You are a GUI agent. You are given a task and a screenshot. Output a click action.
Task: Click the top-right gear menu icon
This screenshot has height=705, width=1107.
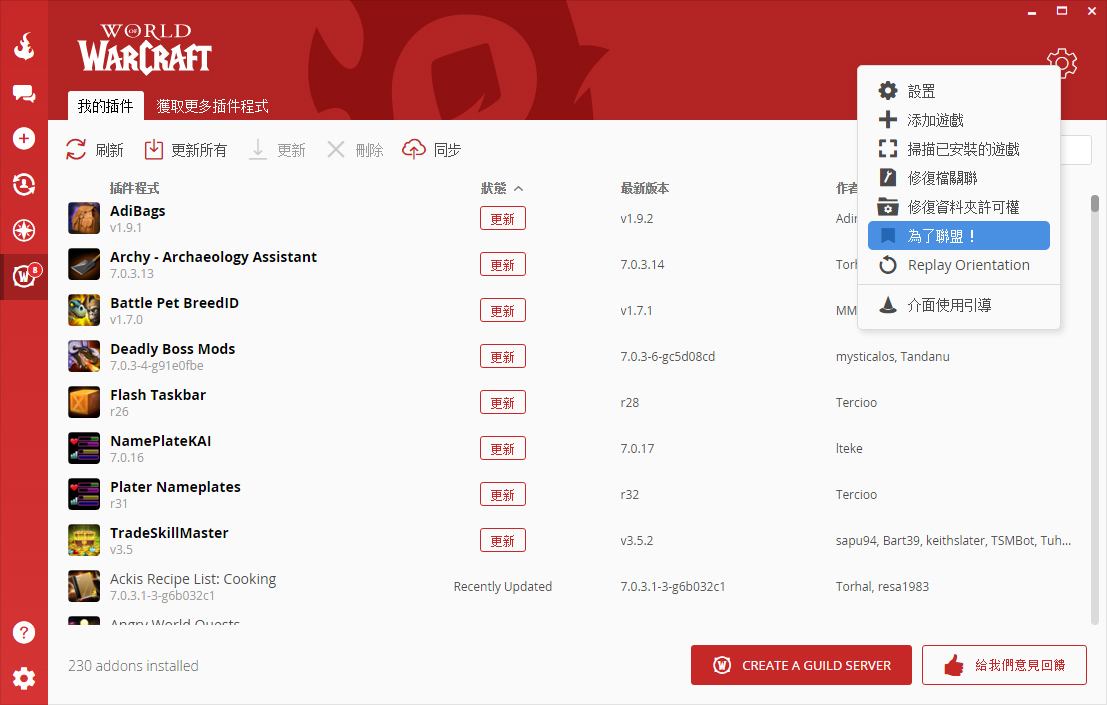1062,63
